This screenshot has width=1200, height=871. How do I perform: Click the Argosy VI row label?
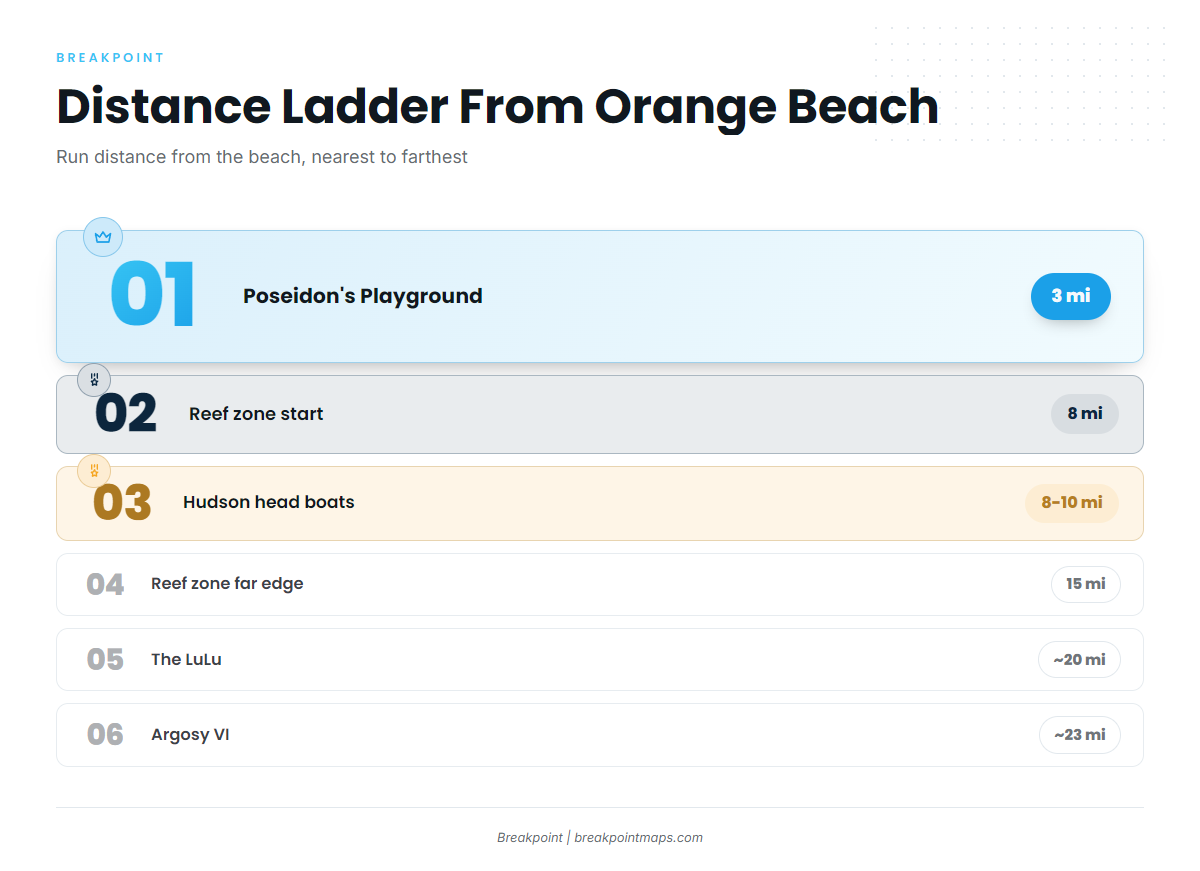pyautogui.click(x=190, y=735)
